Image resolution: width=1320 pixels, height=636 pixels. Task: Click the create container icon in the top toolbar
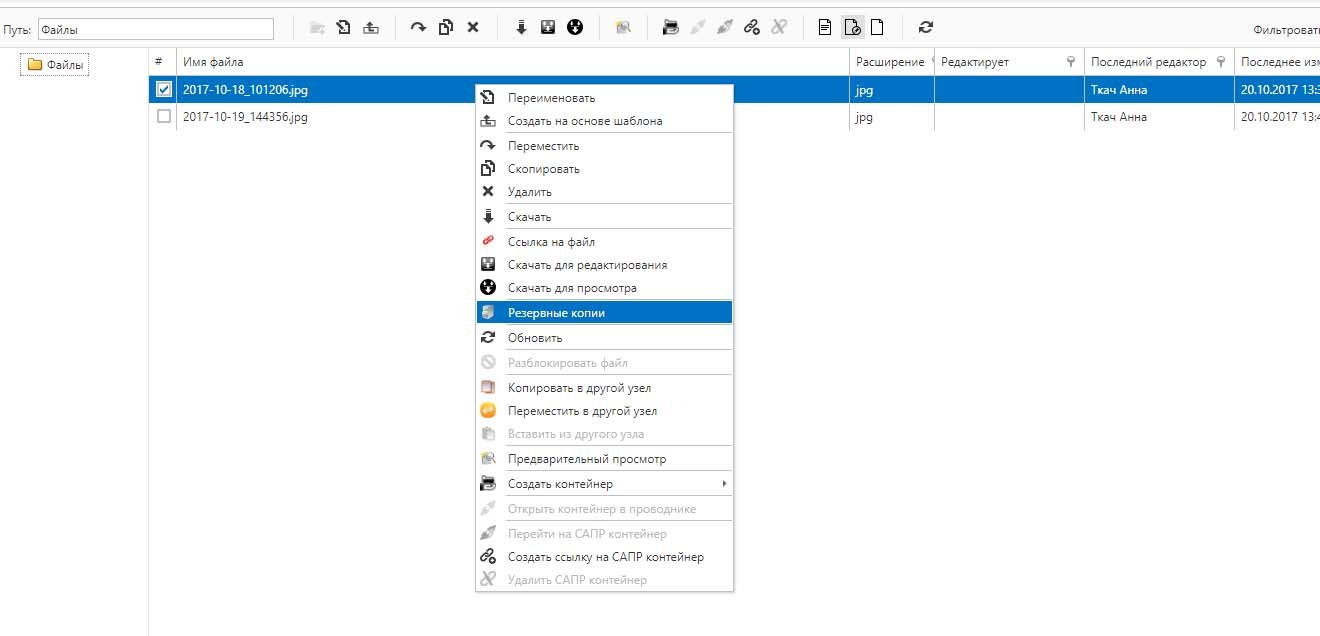coord(671,28)
